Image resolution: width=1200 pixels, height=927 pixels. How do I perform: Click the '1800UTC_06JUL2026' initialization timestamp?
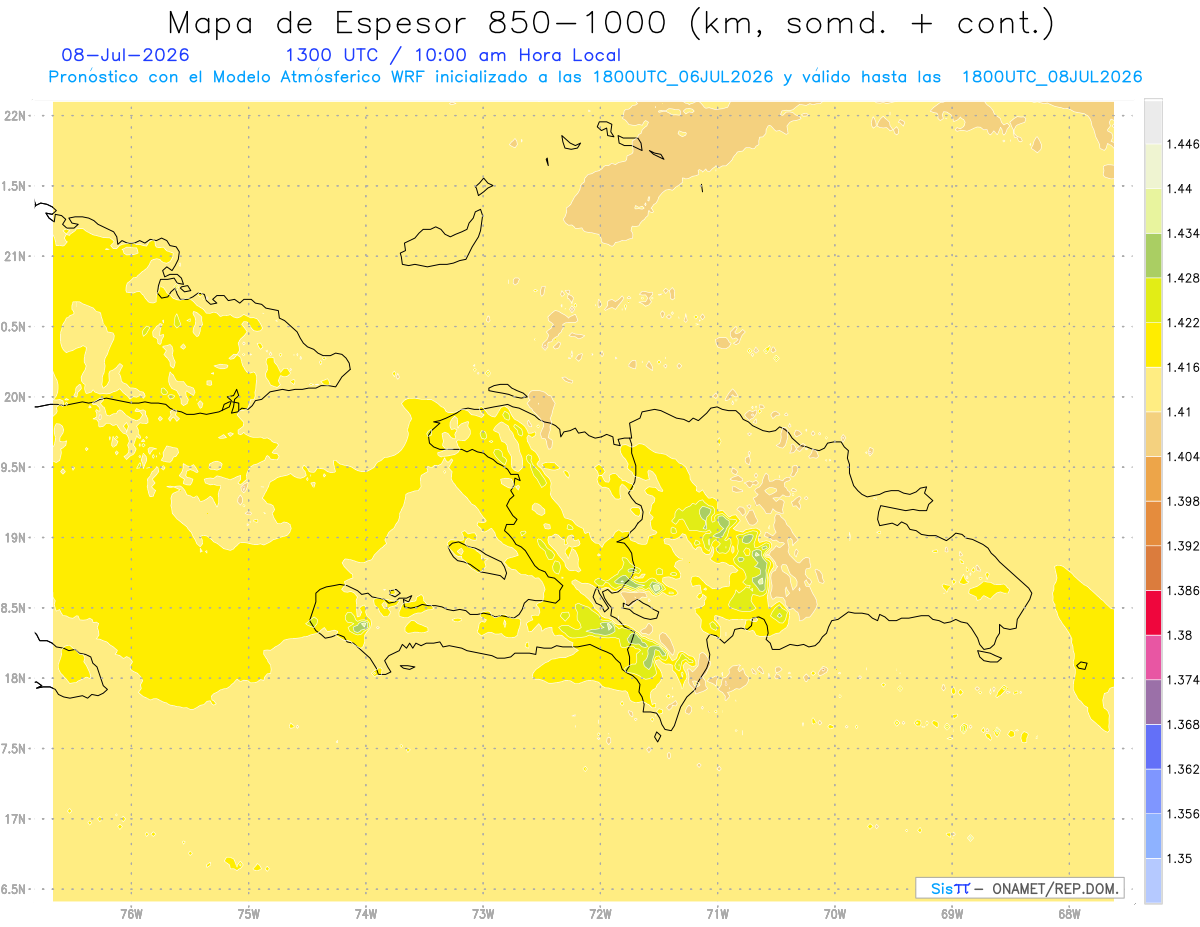[684, 77]
